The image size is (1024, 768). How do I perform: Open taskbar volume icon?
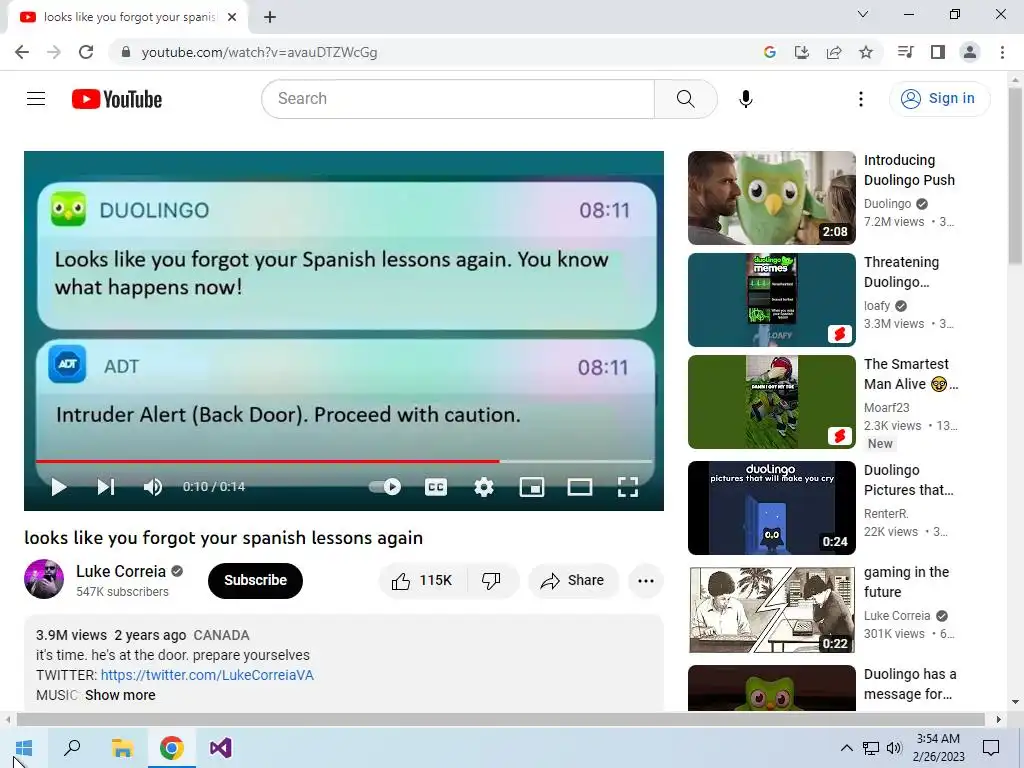pos(894,748)
